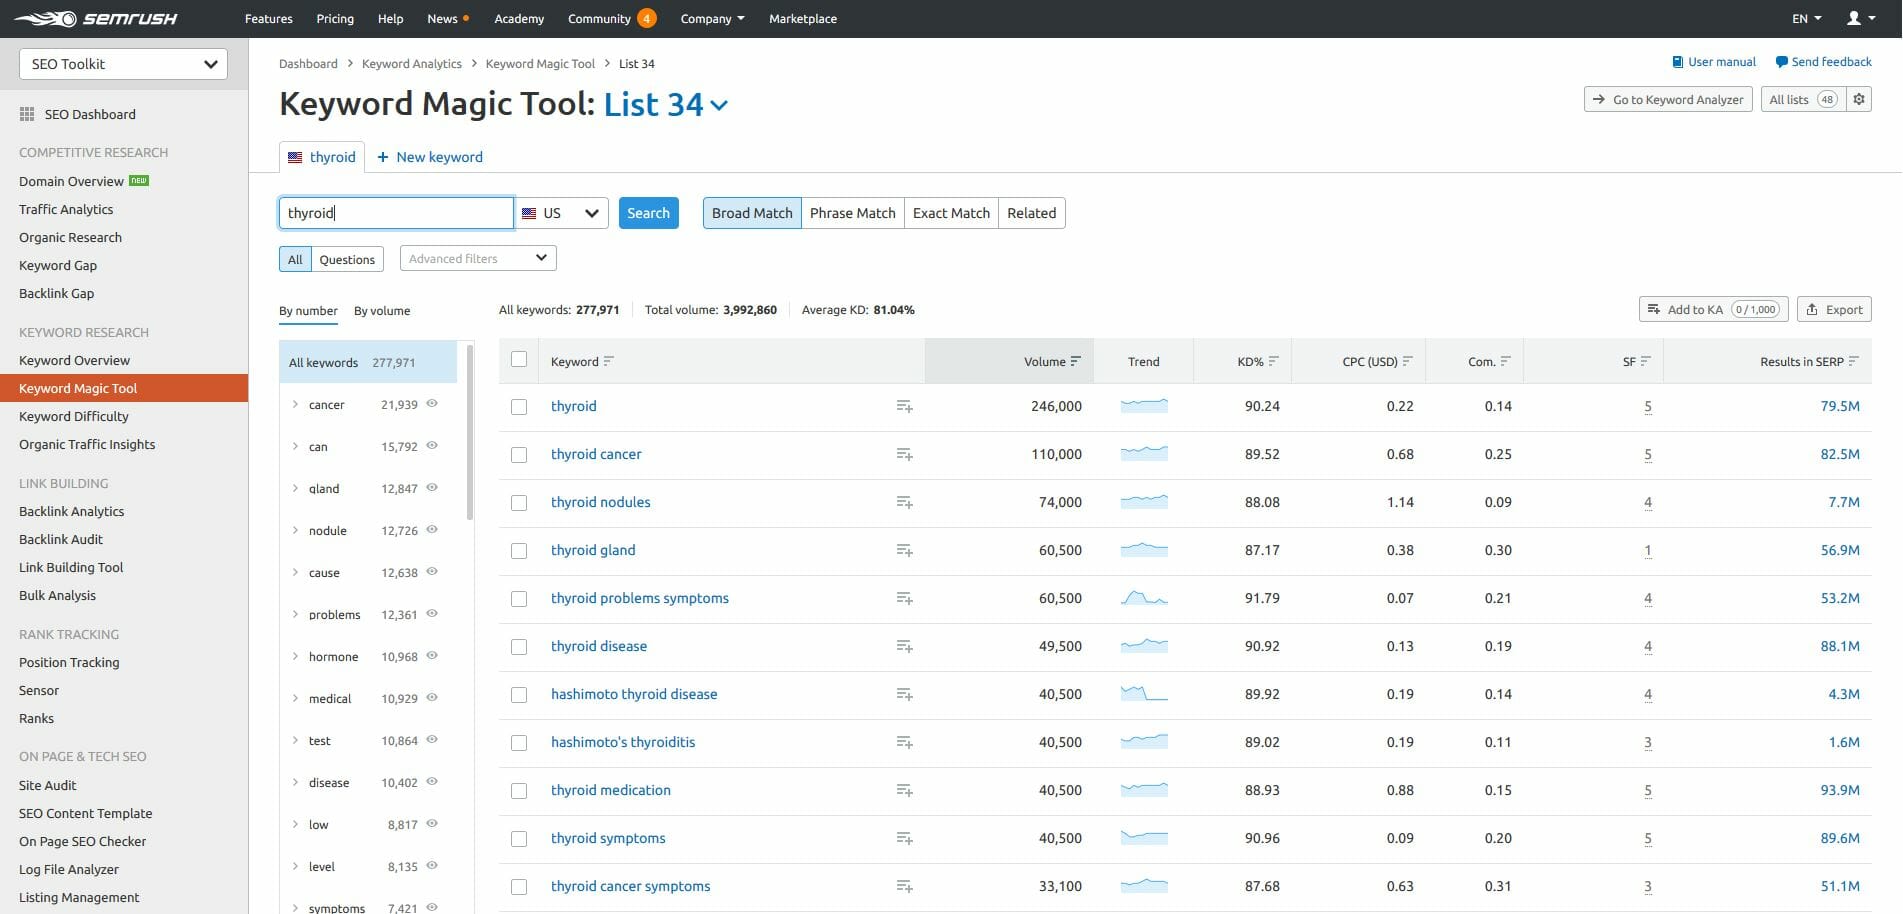
Task: Click add-to-list icon for thyroid cancer symptoms
Action: [x=904, y=886]
